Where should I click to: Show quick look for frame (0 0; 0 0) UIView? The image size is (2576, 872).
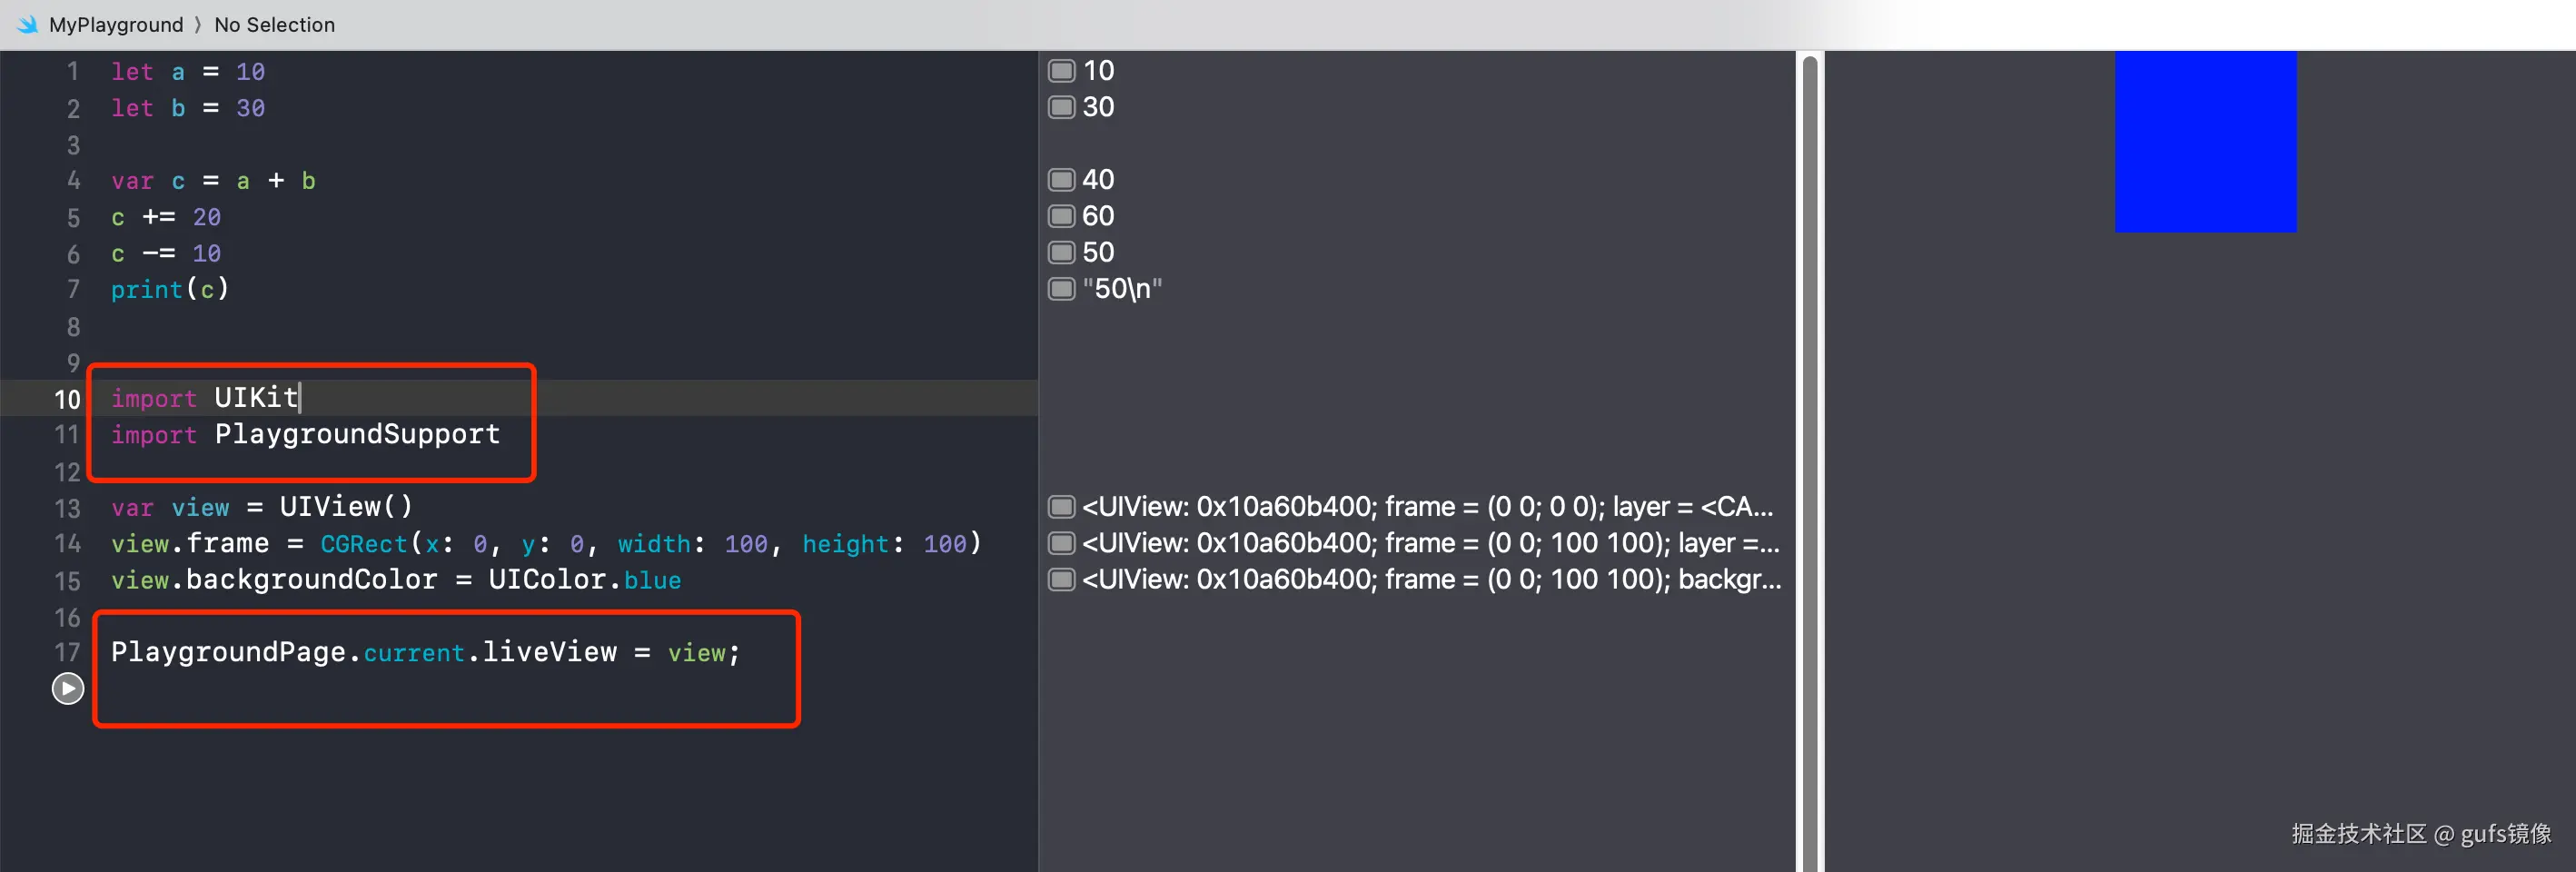click(1060, 507)
